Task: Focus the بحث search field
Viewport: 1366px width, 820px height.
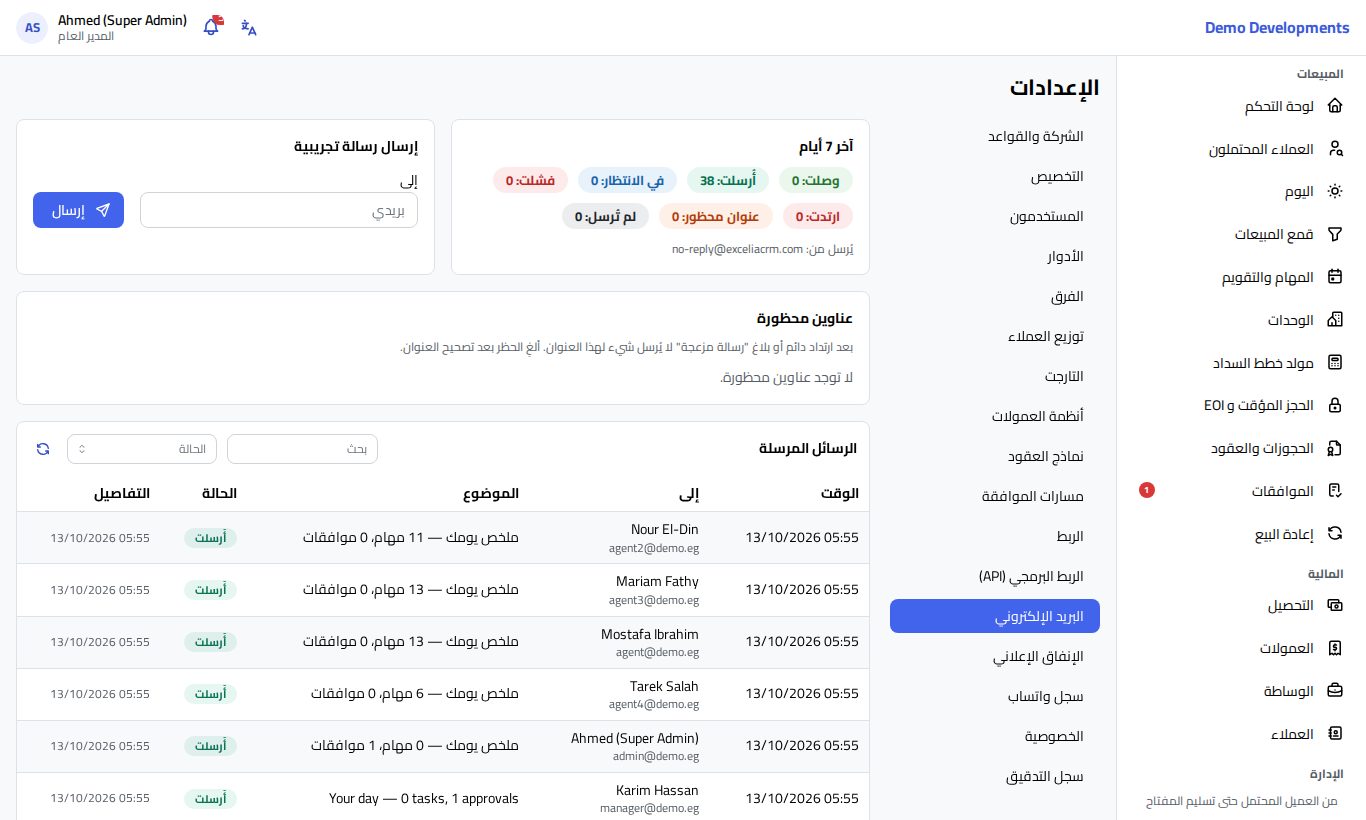Action: (x=302, y=449)
